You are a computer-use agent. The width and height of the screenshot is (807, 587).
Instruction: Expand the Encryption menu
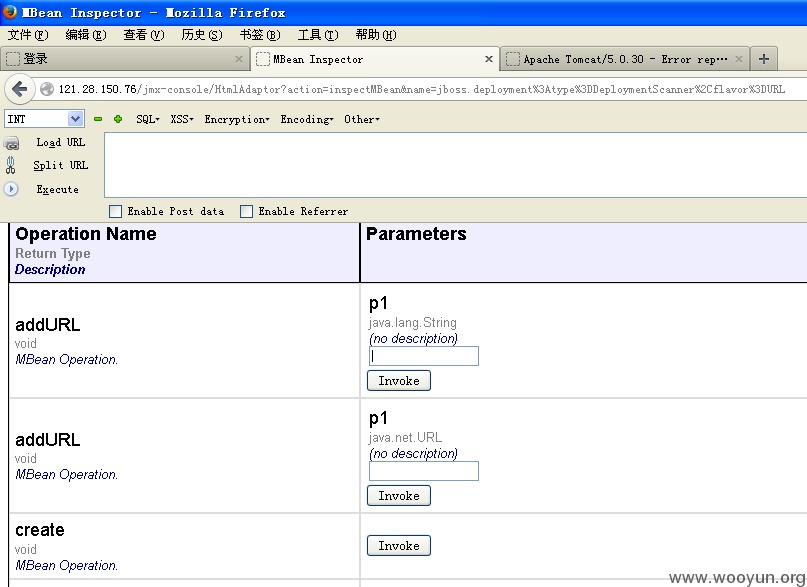pos(237,119)
